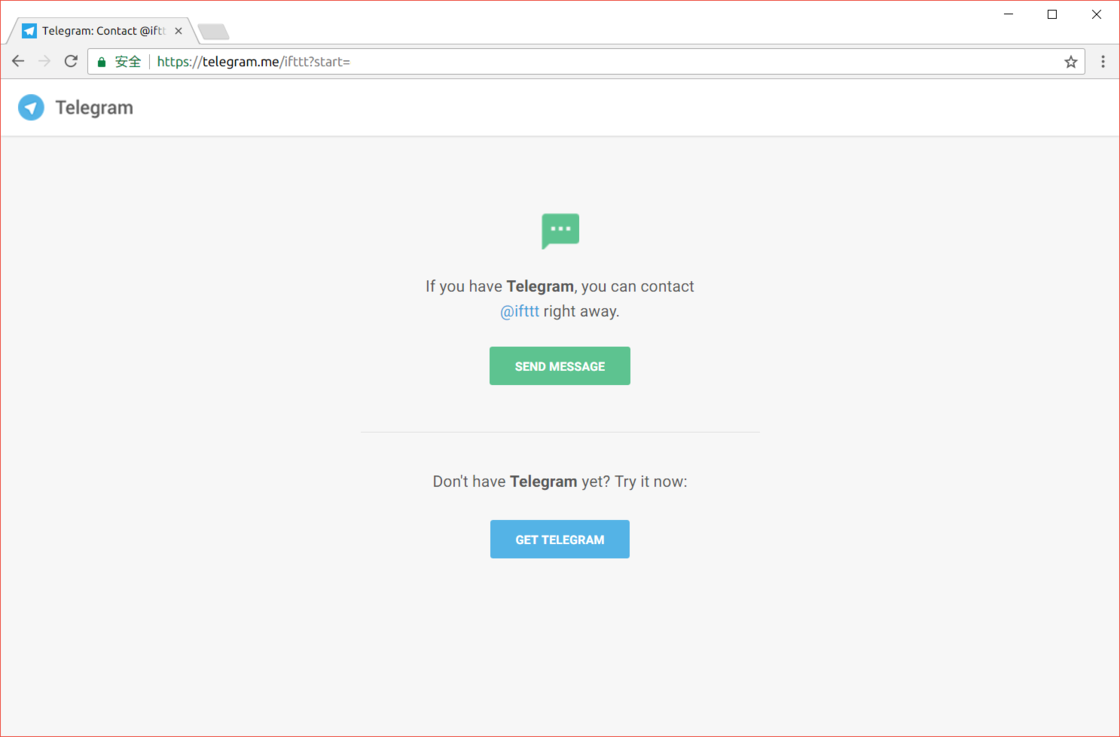The width and height of the screenshot is (1120, 737).
Task: Open the @ifttt link
Action: point(519,311)
